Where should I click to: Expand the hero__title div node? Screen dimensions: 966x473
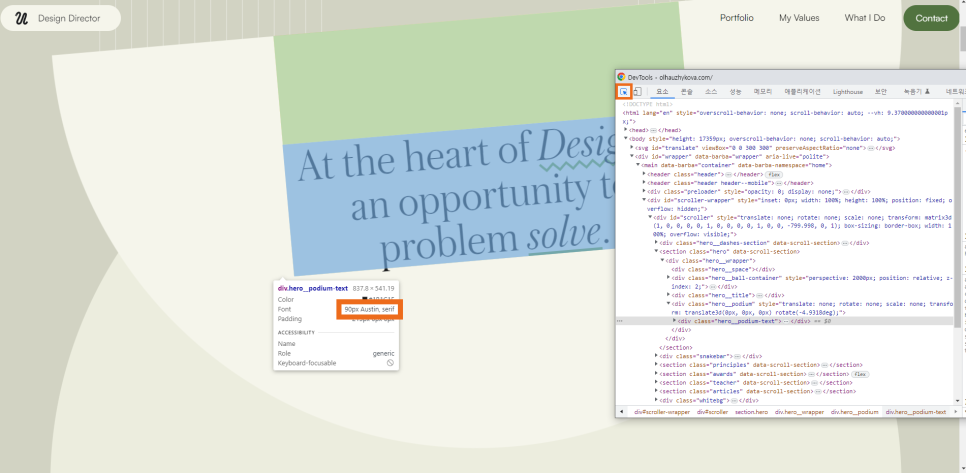tap(669, 295)
